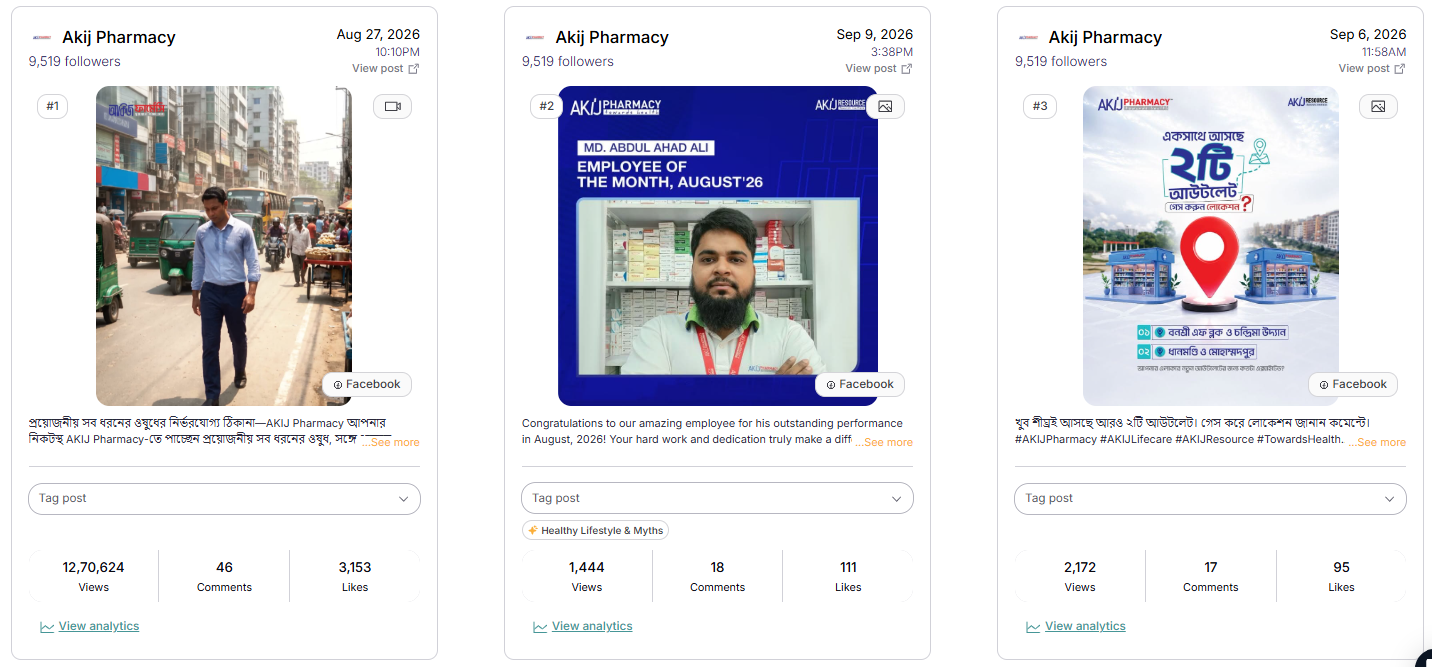
Task: Click the Healthy Lifestyle & Myths tag chip
Action: (595, 531)
